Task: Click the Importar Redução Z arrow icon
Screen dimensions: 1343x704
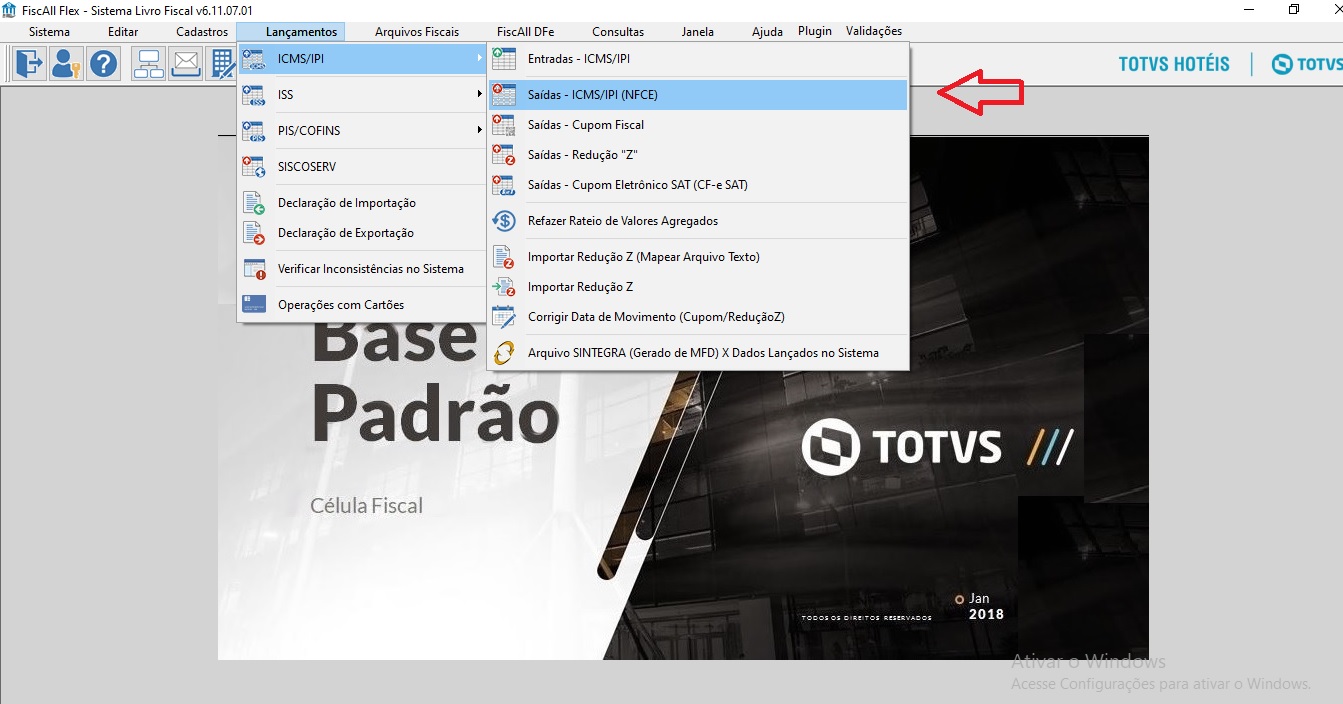Action: click(504, 287)
